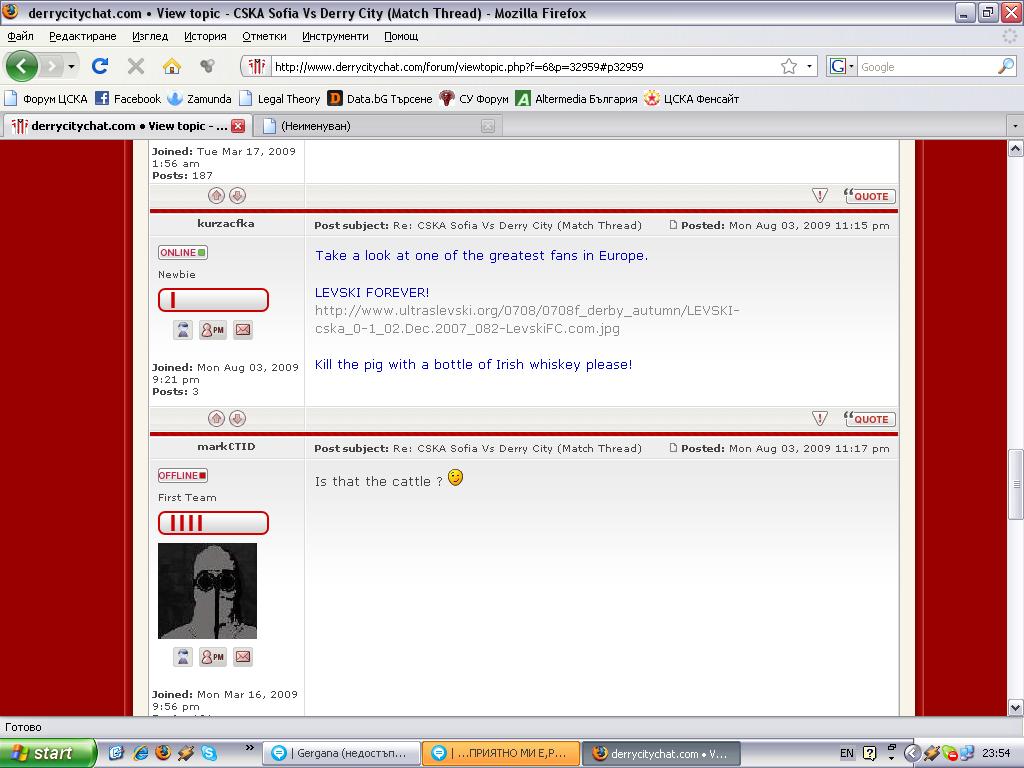This screenshot has height=768, width=1024.
Task: Click the page vertical scrollbar thumb
Action: click(x=1015, y=484)
